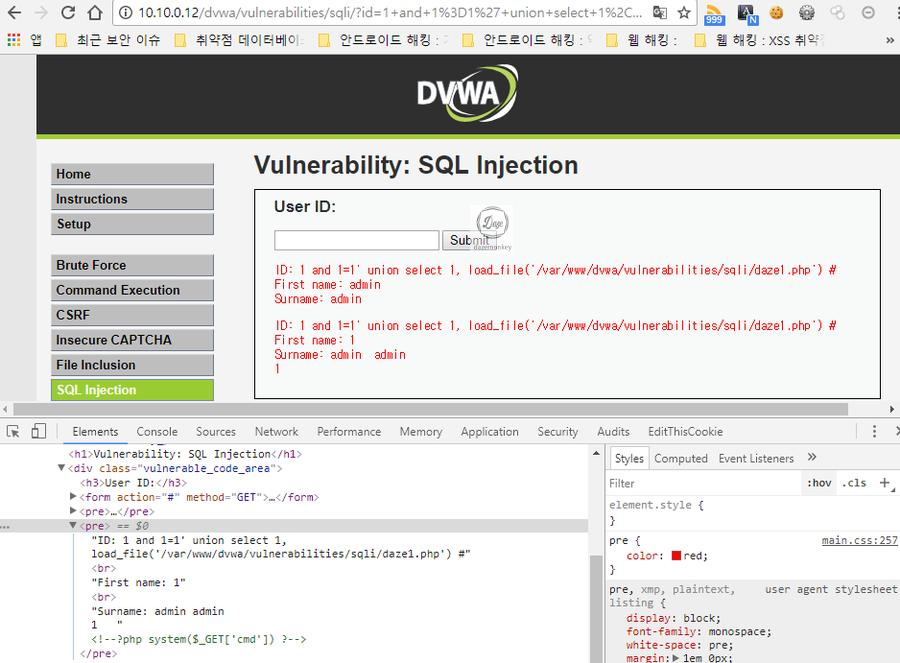The height and width of the screenshot is (663, 900).
Task: Open the Event Listeners tab
Action: click(x=756, y=458)
